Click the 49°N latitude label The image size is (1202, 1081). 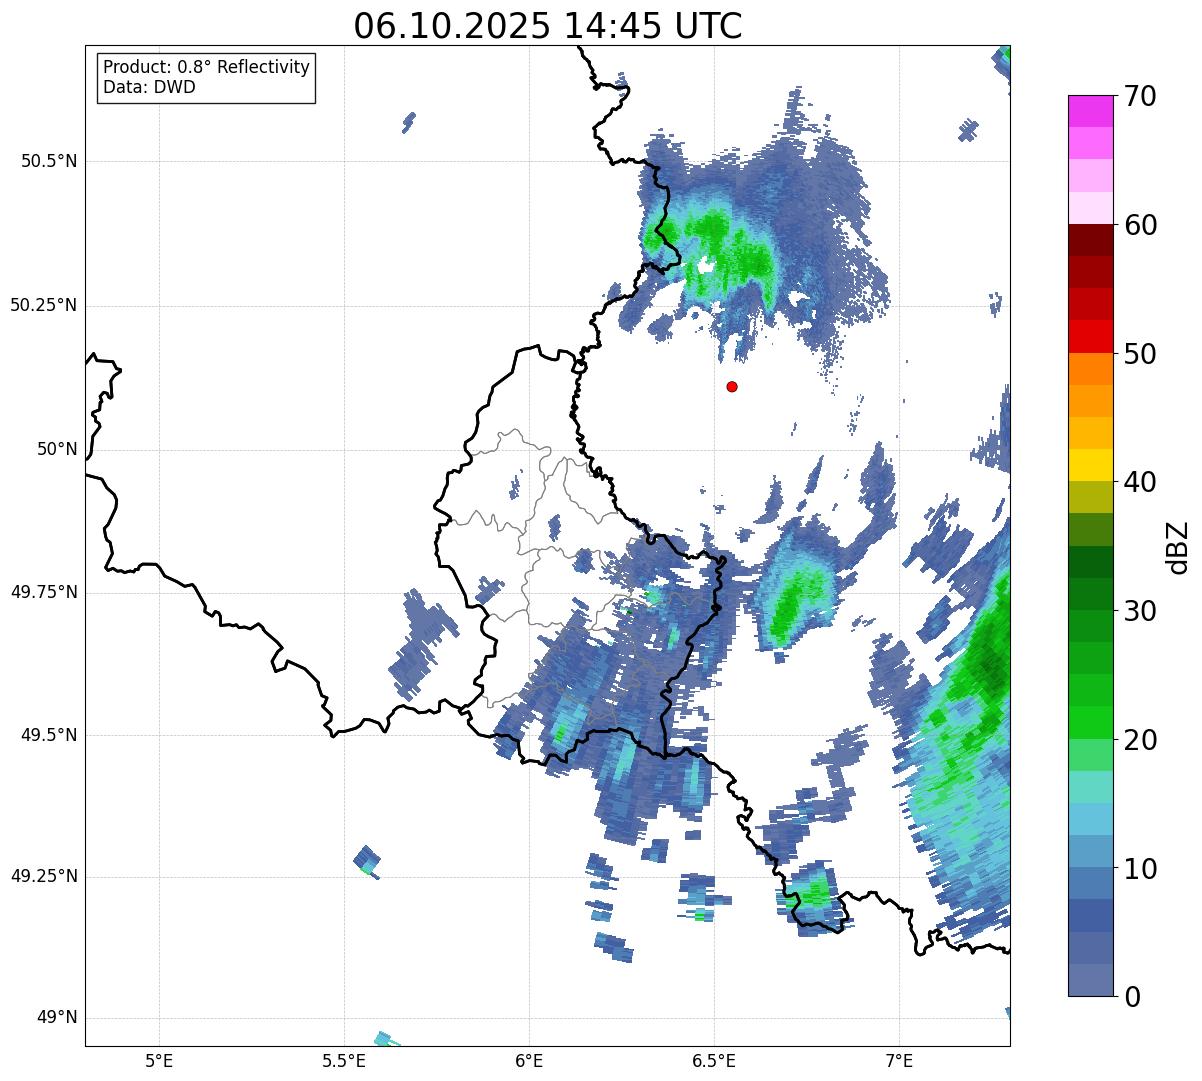pos(57,1017)
